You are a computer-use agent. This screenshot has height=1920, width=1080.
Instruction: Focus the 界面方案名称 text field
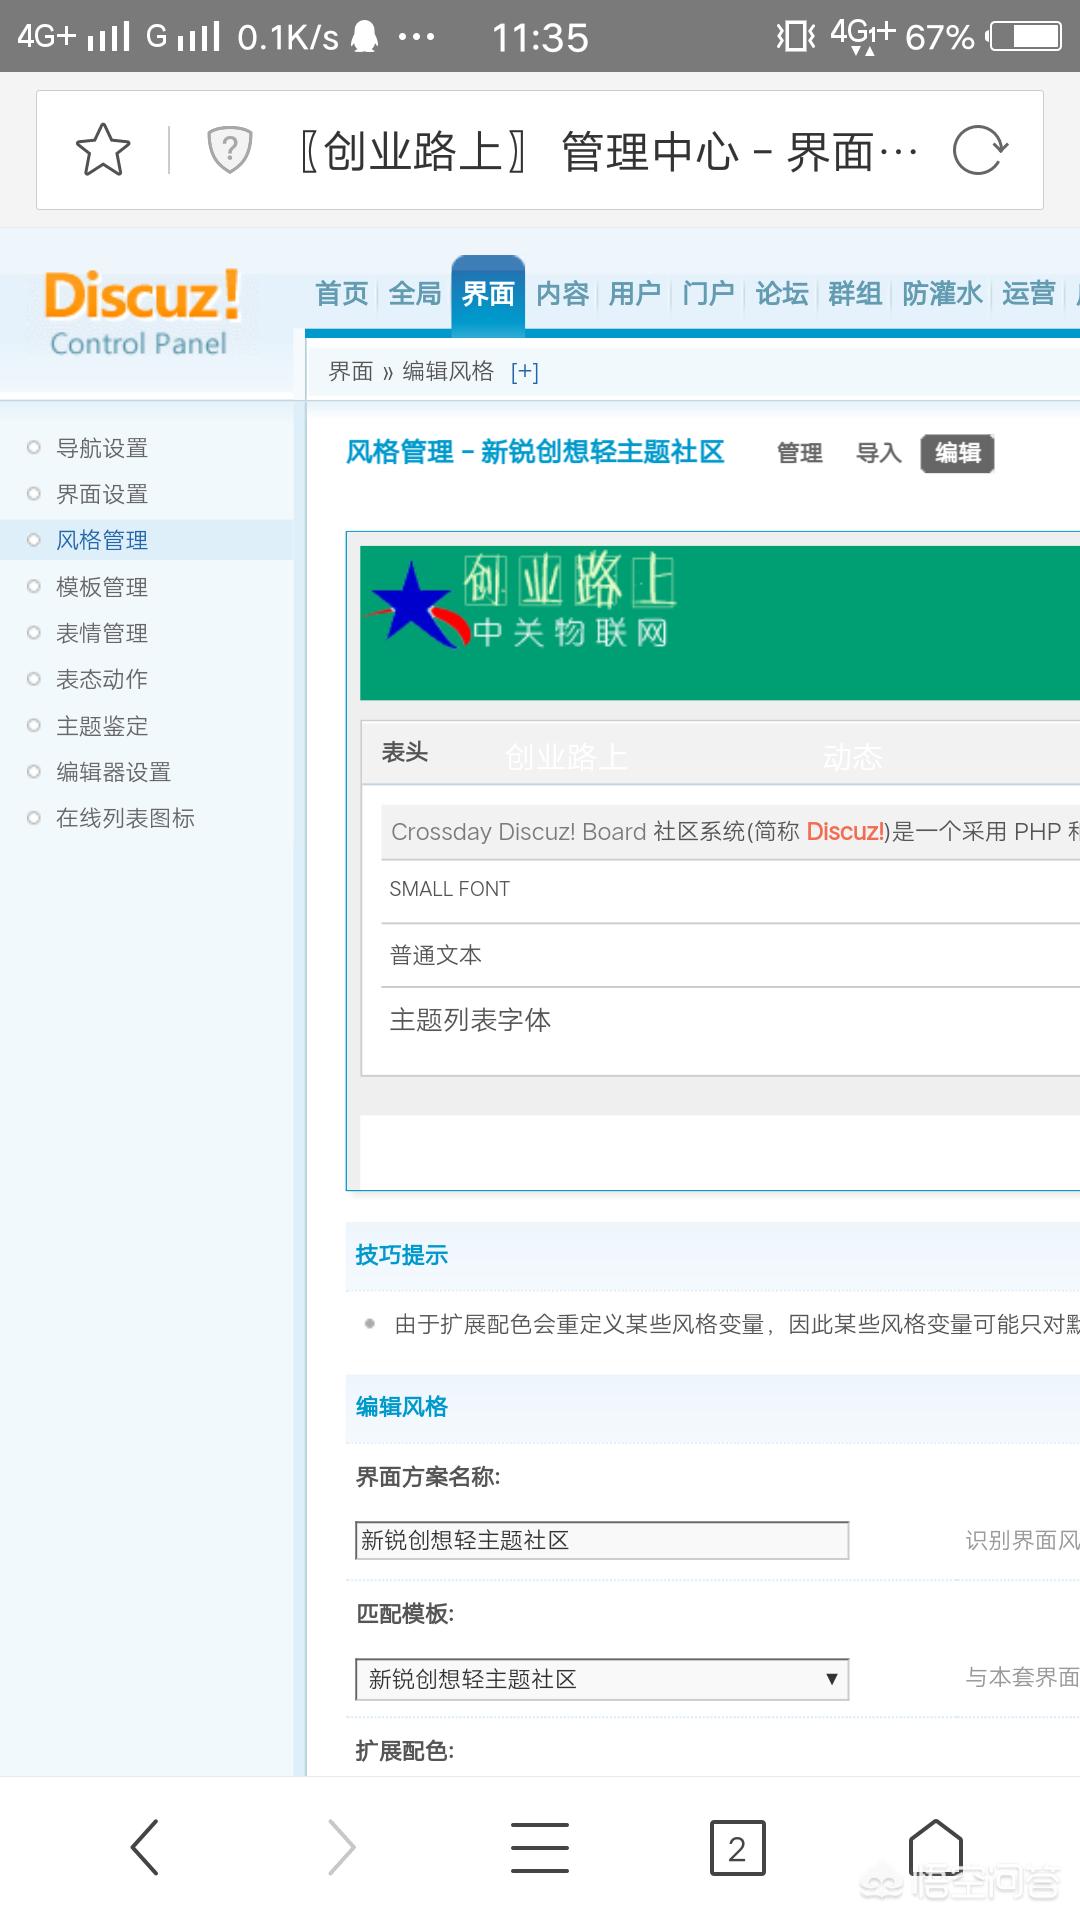tap(602, 1540)
